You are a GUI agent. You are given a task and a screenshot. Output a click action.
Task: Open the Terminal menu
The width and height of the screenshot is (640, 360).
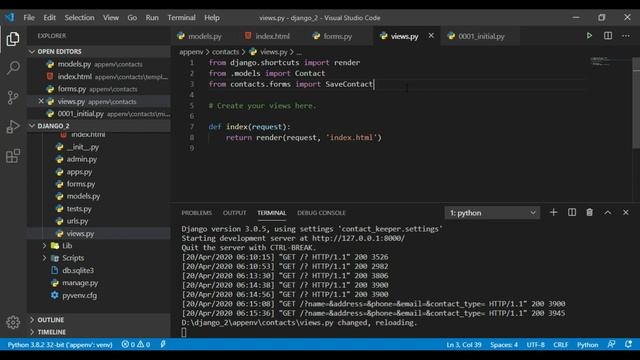(x=181, y=18)
